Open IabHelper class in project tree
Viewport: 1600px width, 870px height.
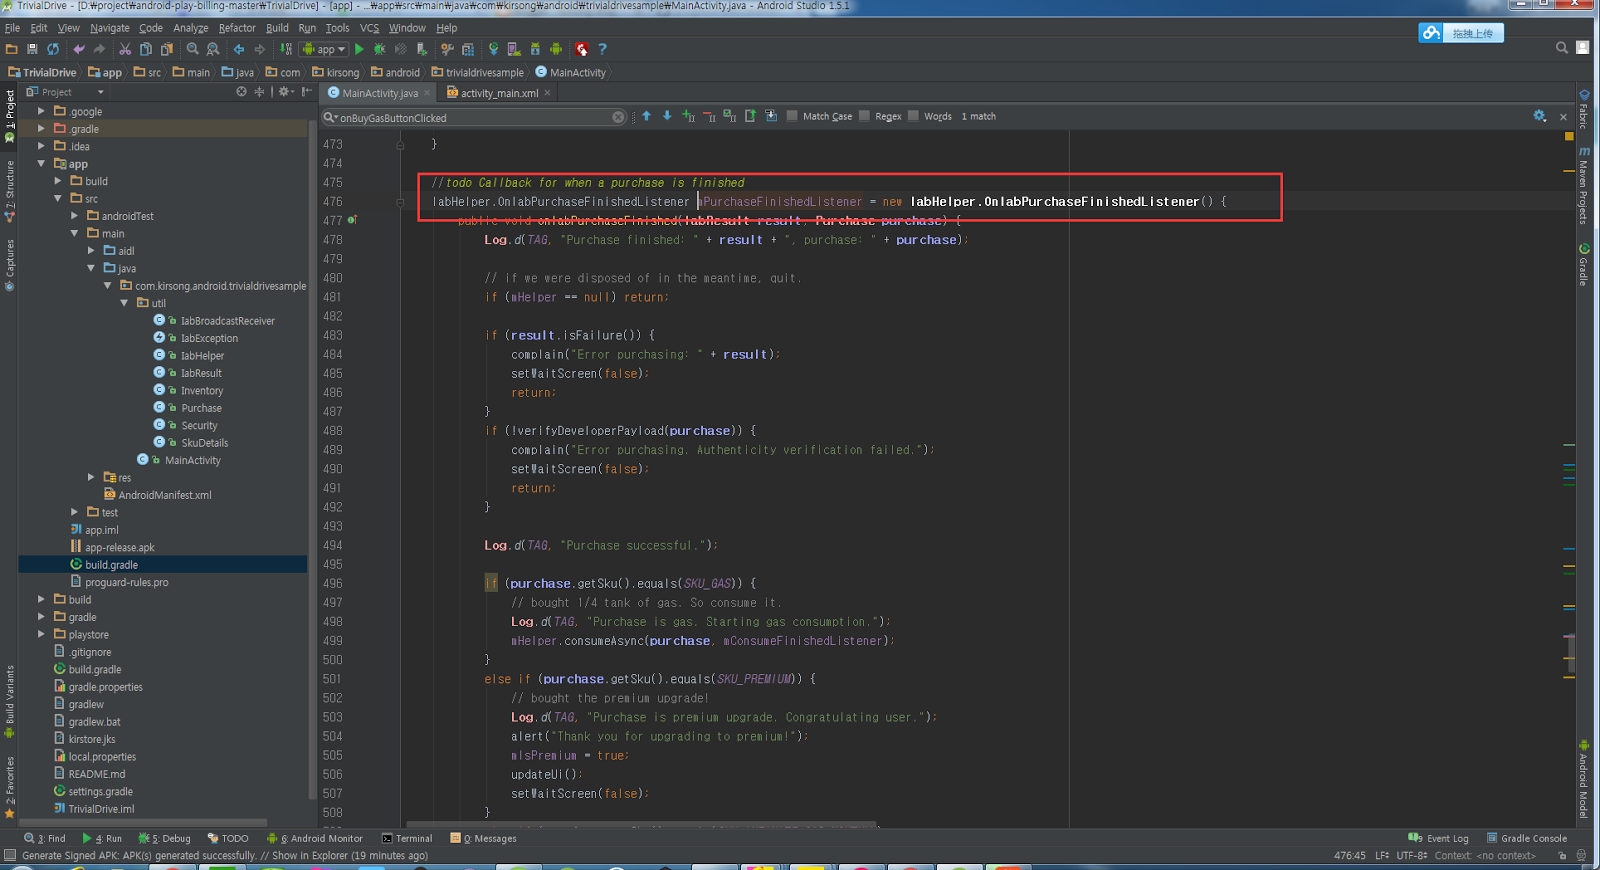point(202,355)
